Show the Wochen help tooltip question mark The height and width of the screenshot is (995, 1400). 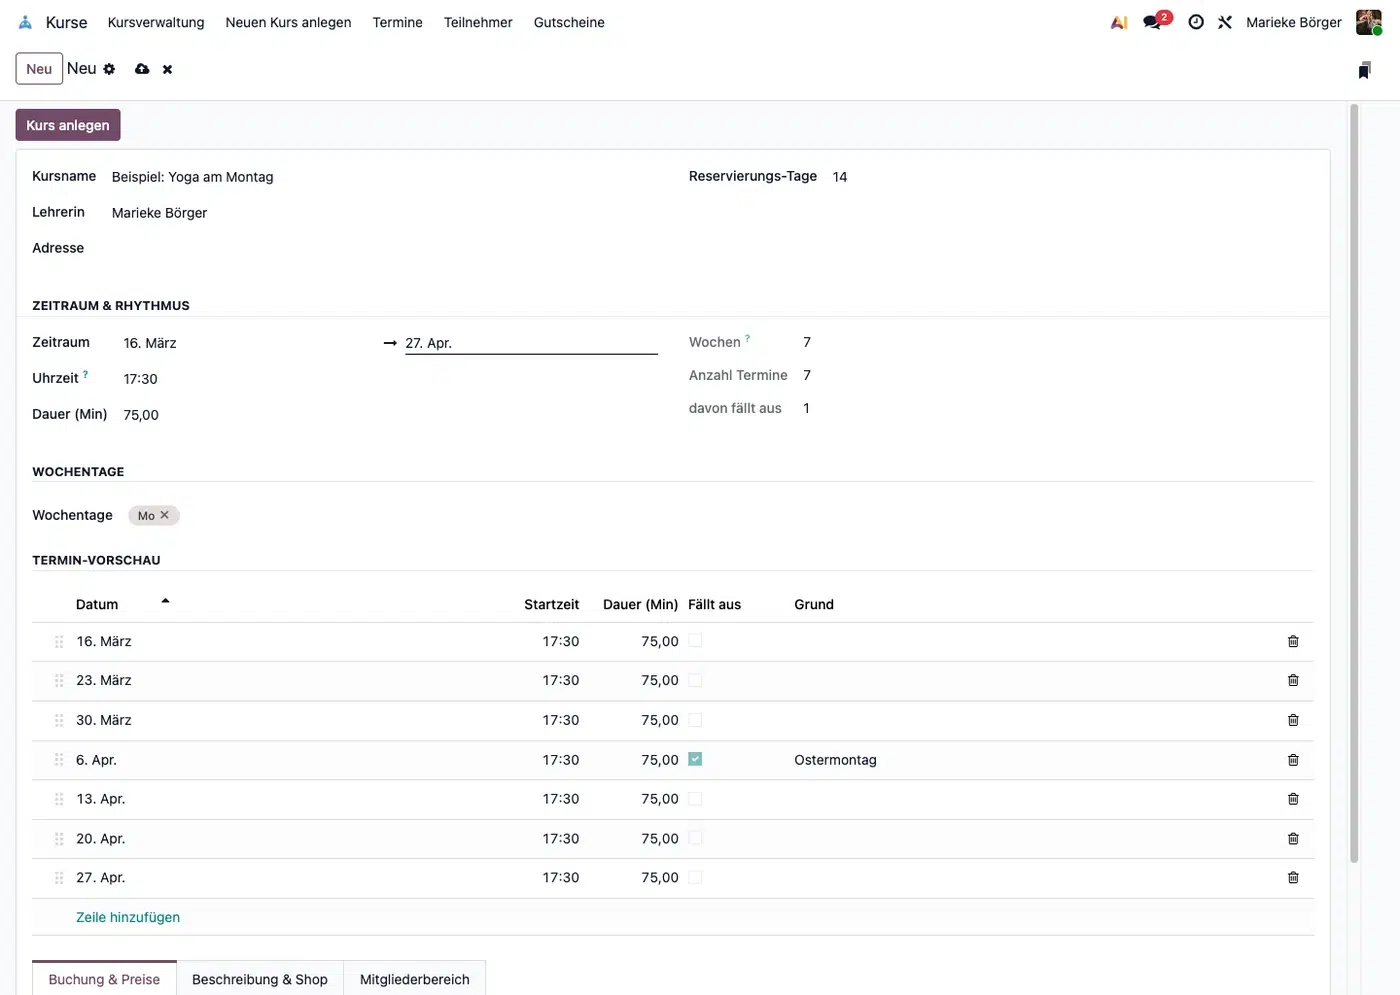747,338
